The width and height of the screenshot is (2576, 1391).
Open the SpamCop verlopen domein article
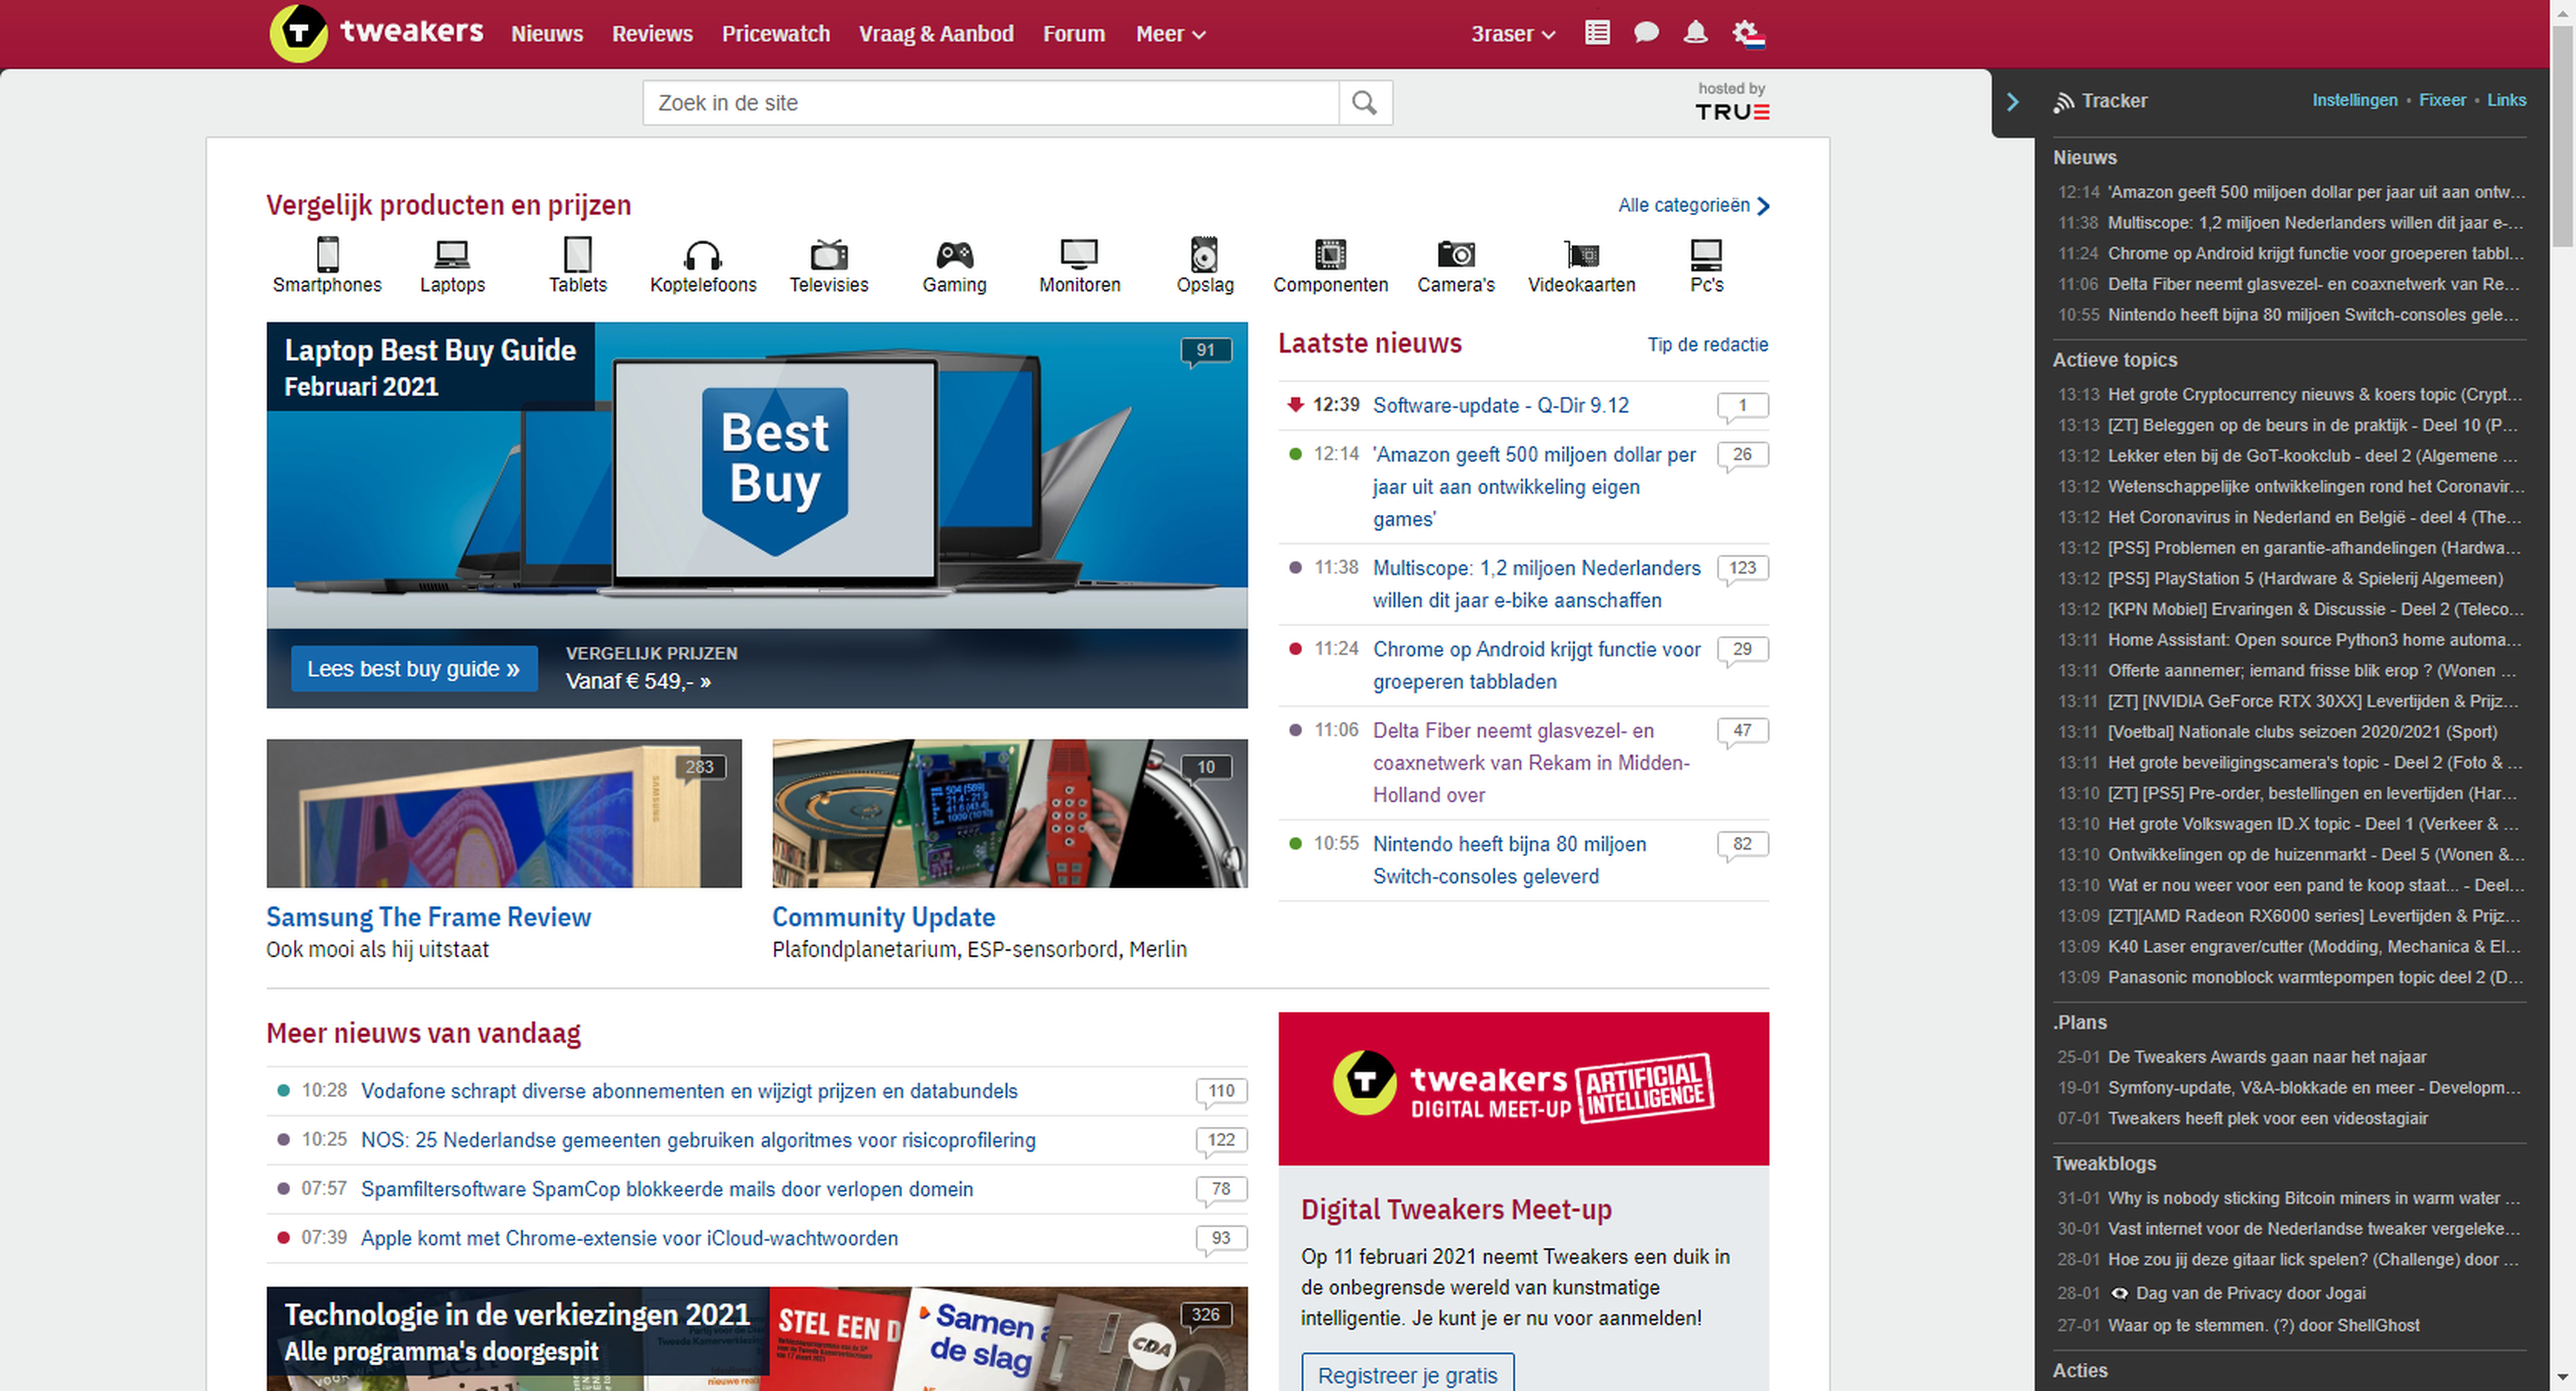pyautogui.click(x=667, y=1190)
